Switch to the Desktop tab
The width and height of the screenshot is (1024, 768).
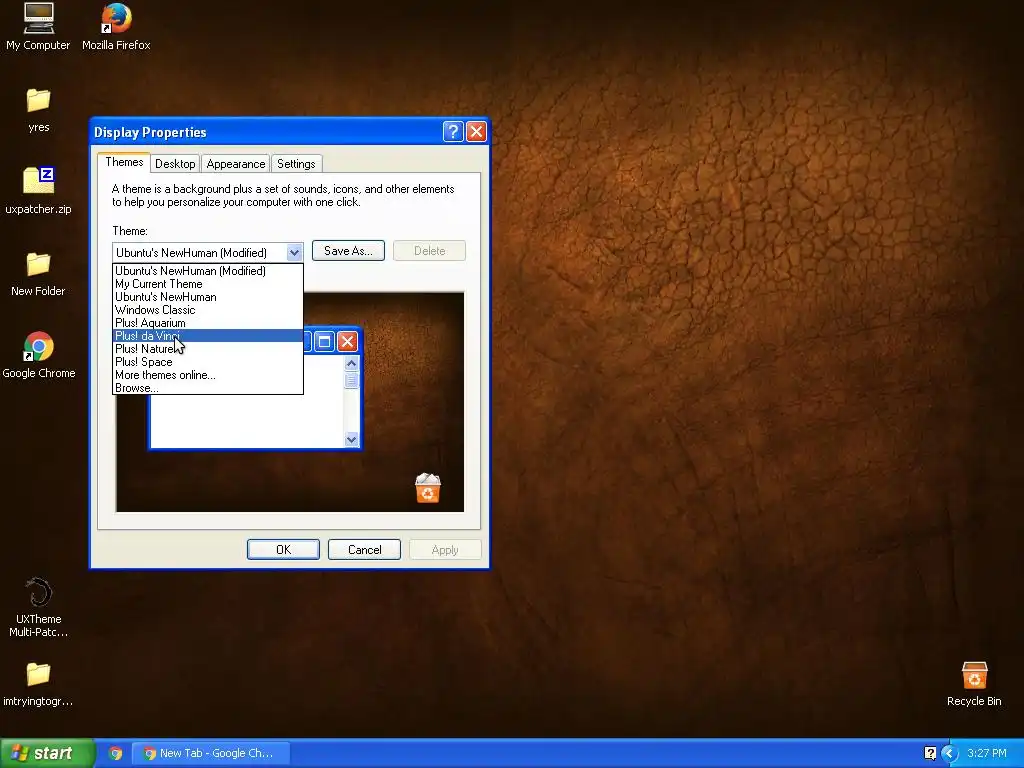(x=175, y=164)
